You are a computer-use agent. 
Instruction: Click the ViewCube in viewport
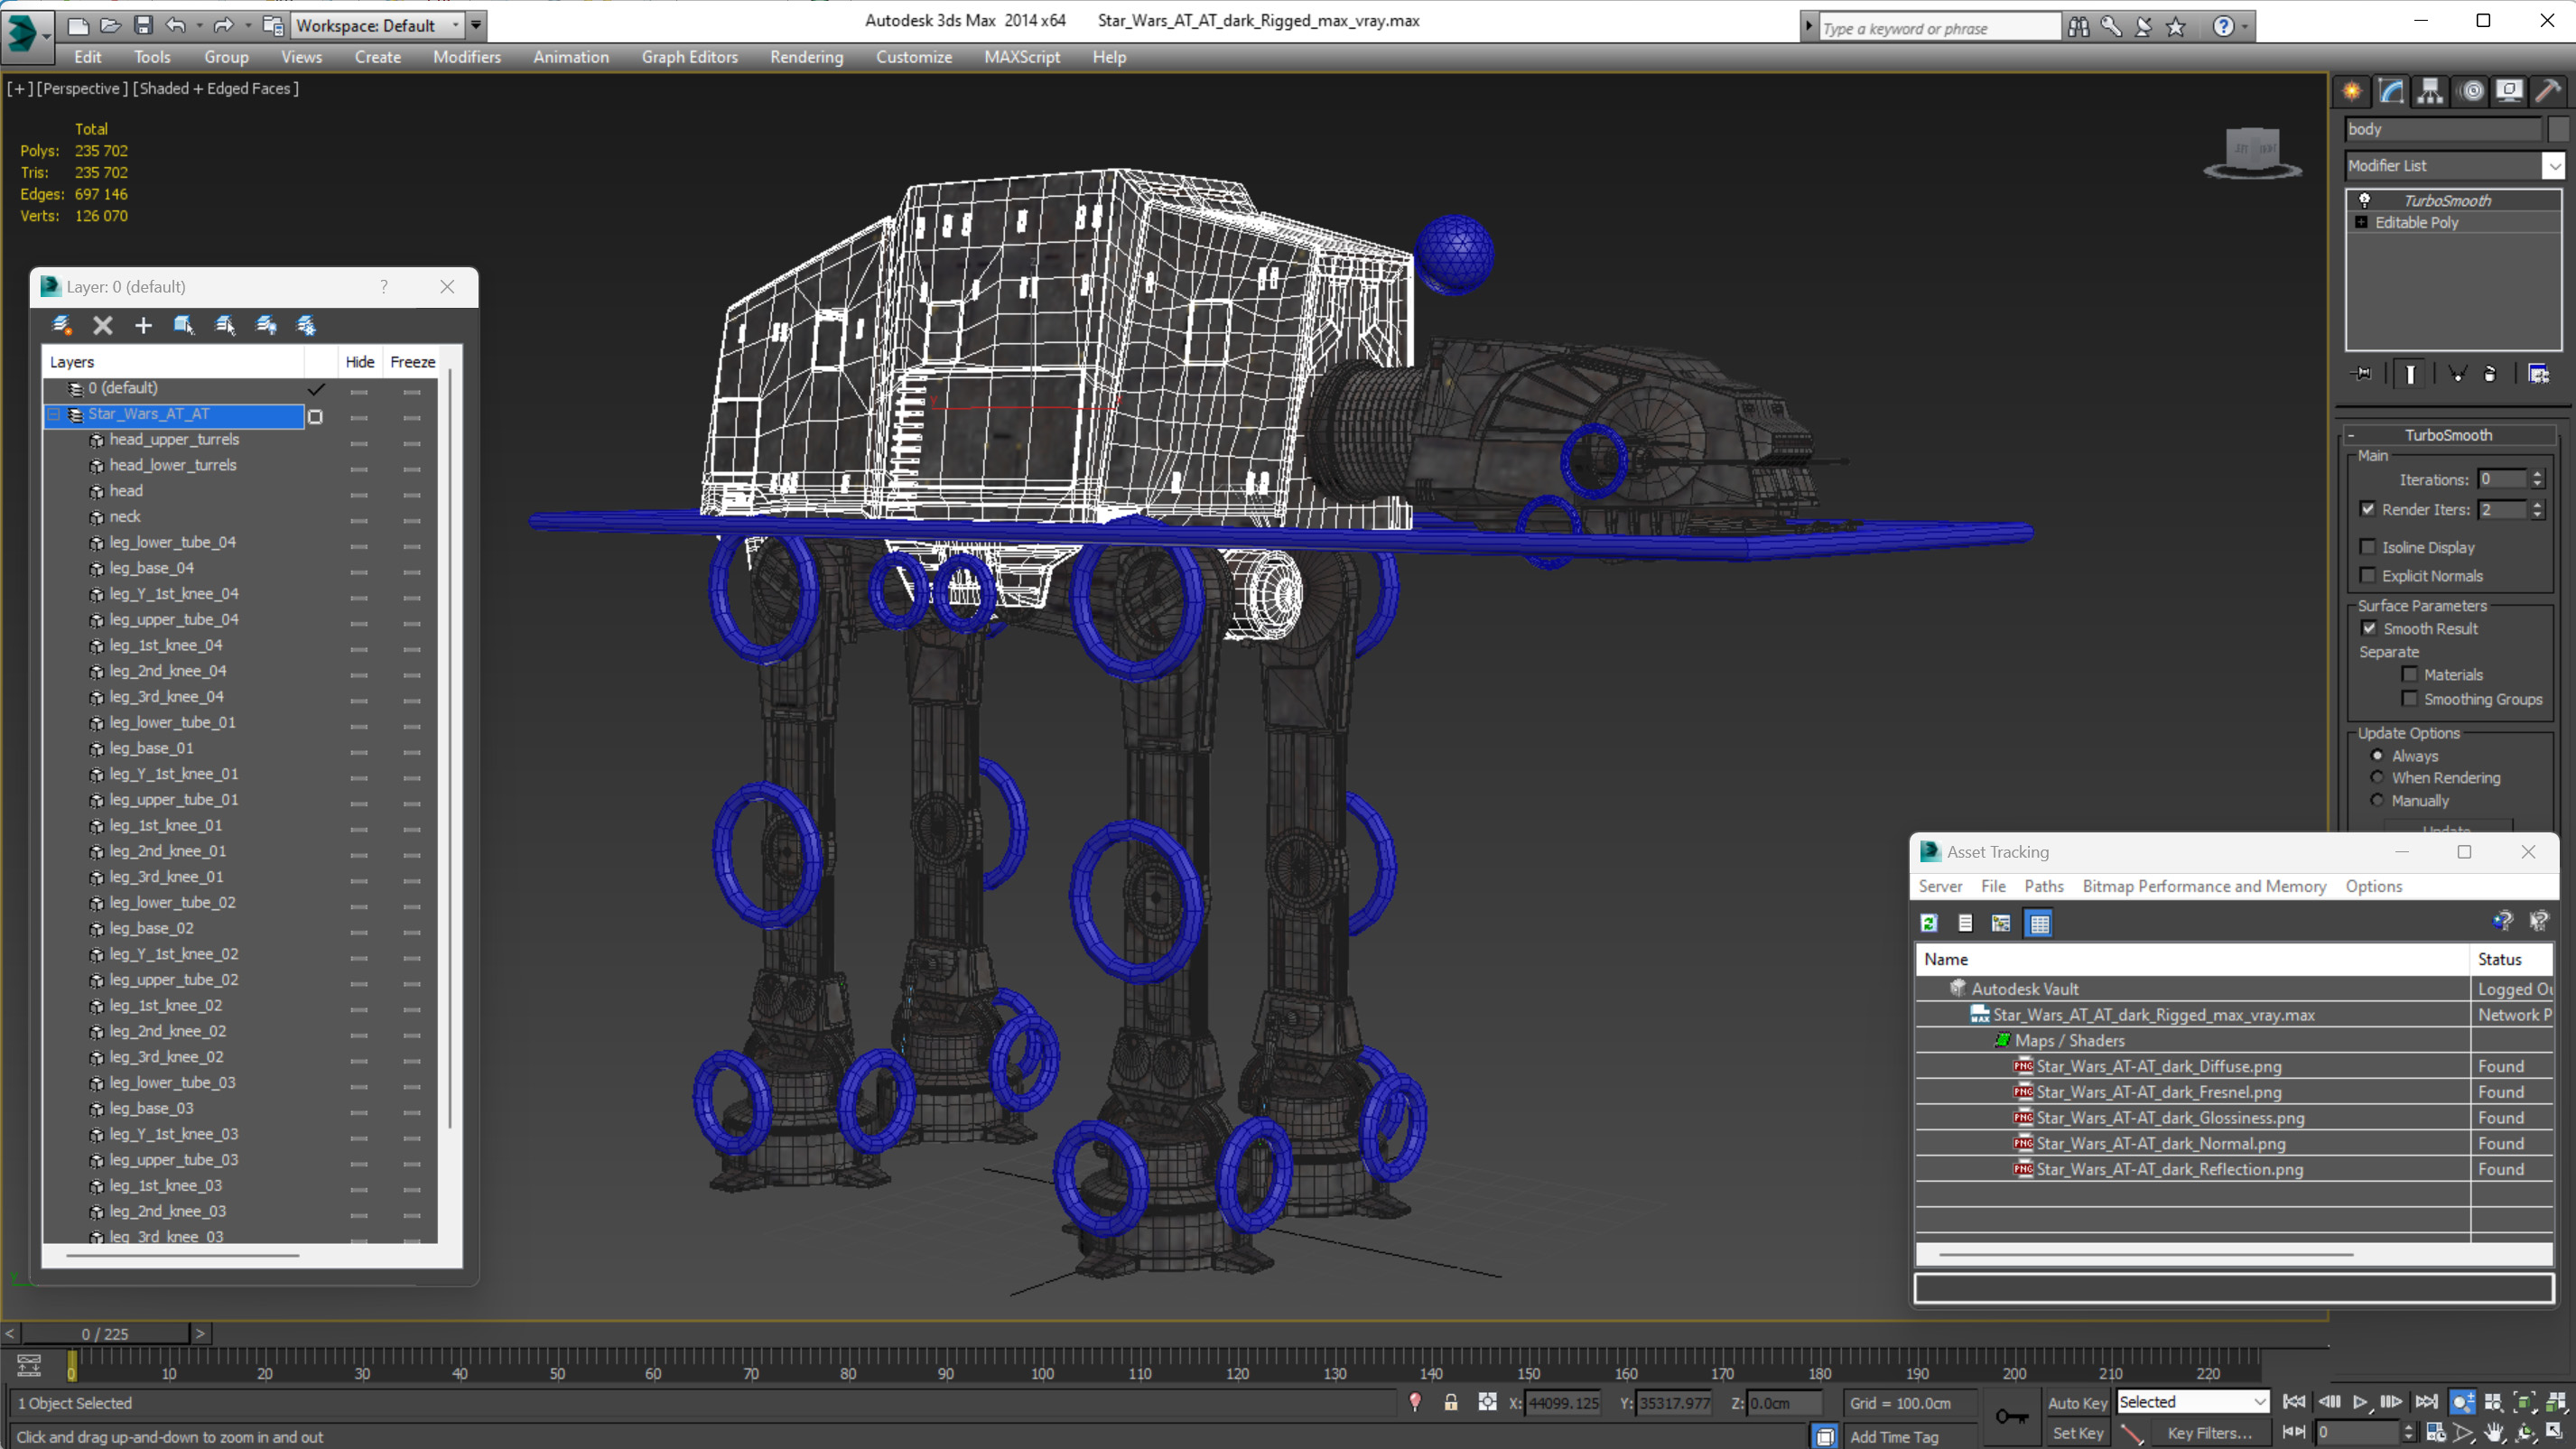[2253, 153]
